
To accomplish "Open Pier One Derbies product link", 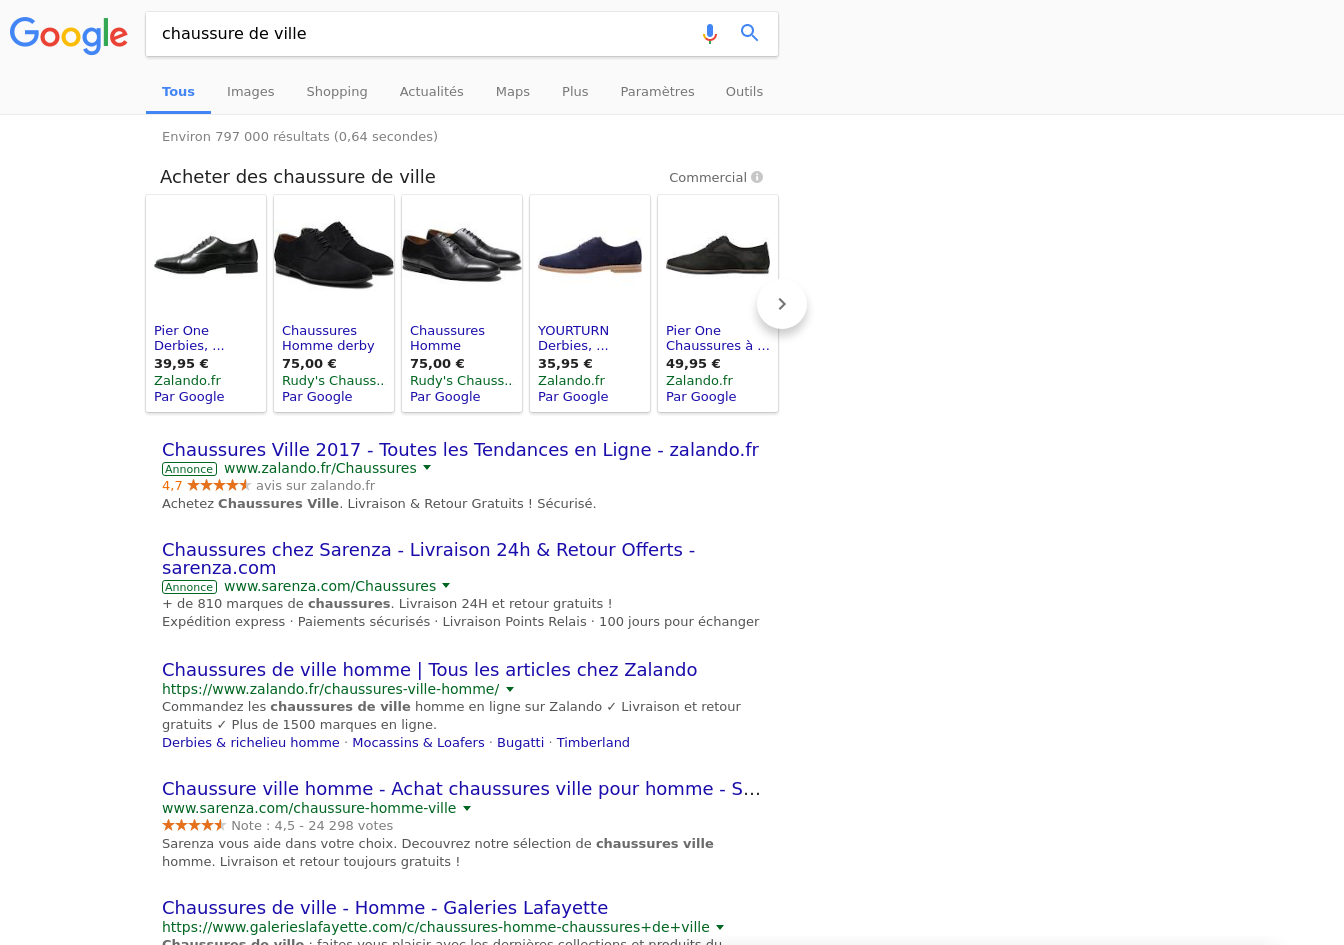I will coord(189,338).
